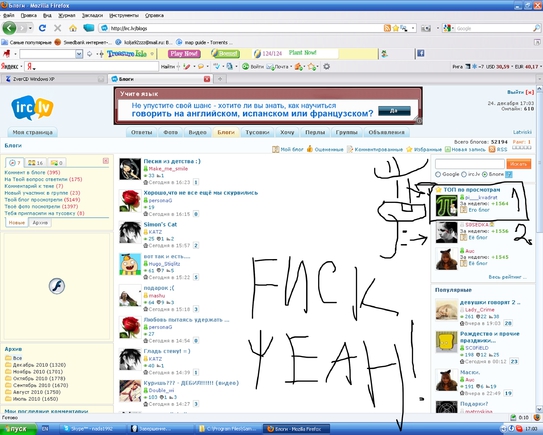Select the irc.lv search radio option
The width and height of the screenshot is (543, 435).
pos(464,174)
